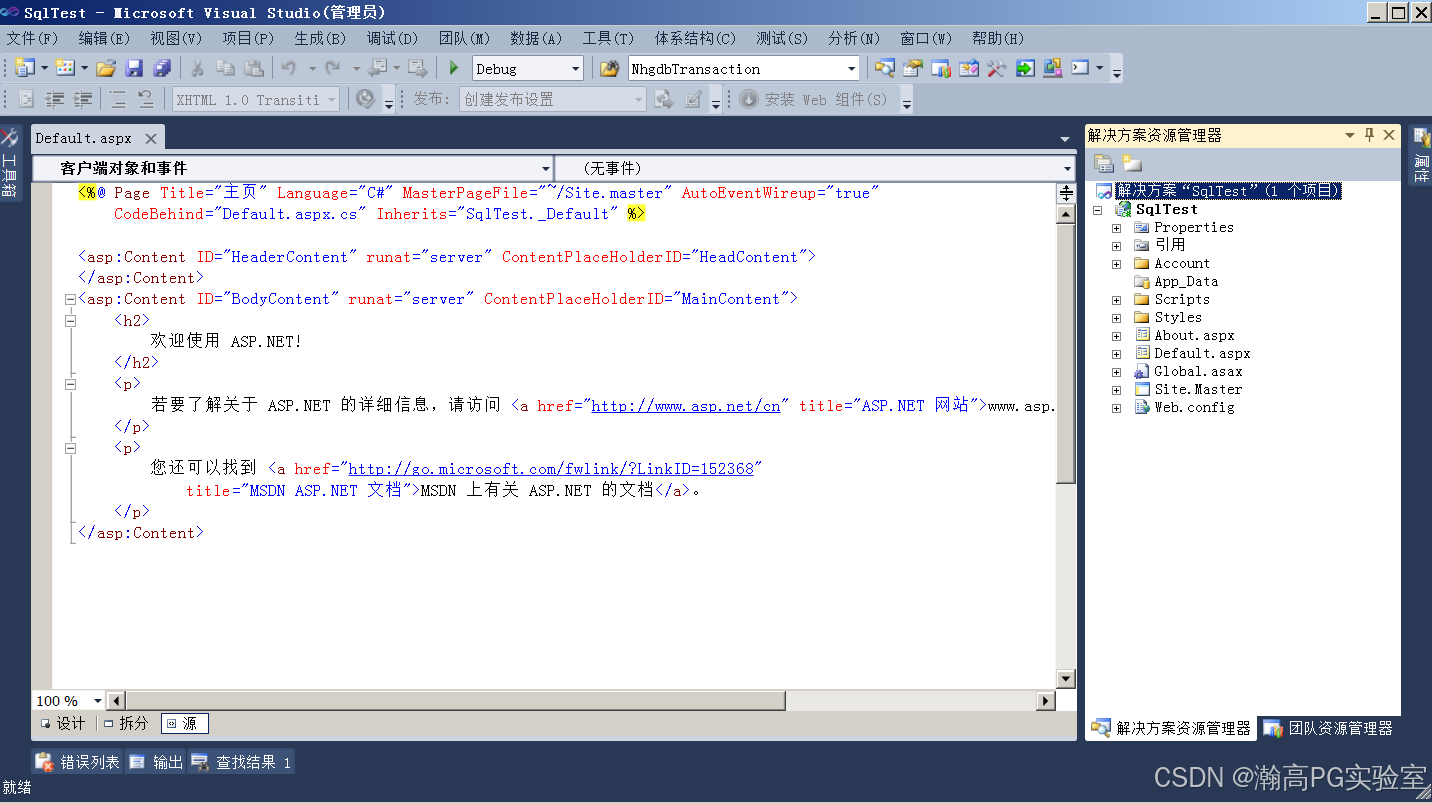This screenshot has width=1432, height=804.
Task: Switch to the 团队资源管理器 tab
Action: [x=1329, y=728]
